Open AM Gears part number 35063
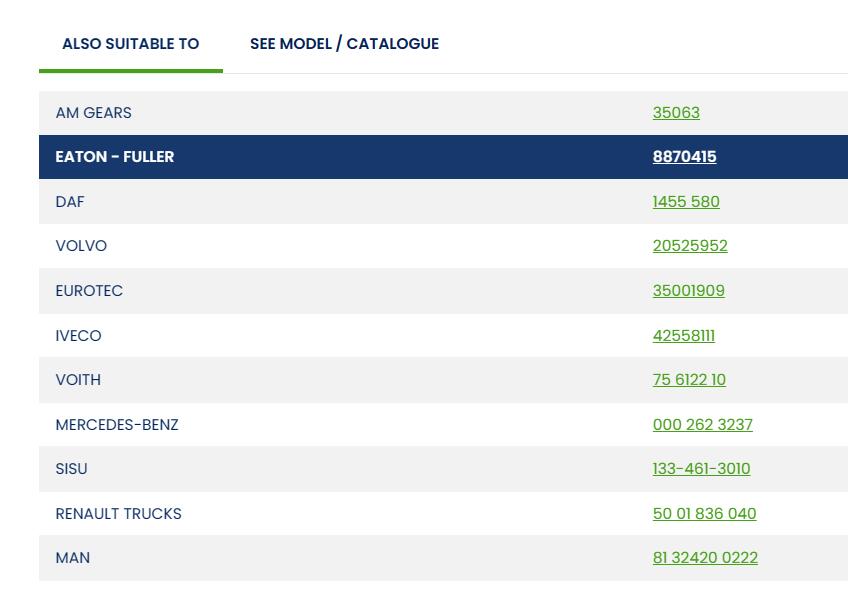The height and width of the screenshot is (600, 848). click(x=676, y=113)
